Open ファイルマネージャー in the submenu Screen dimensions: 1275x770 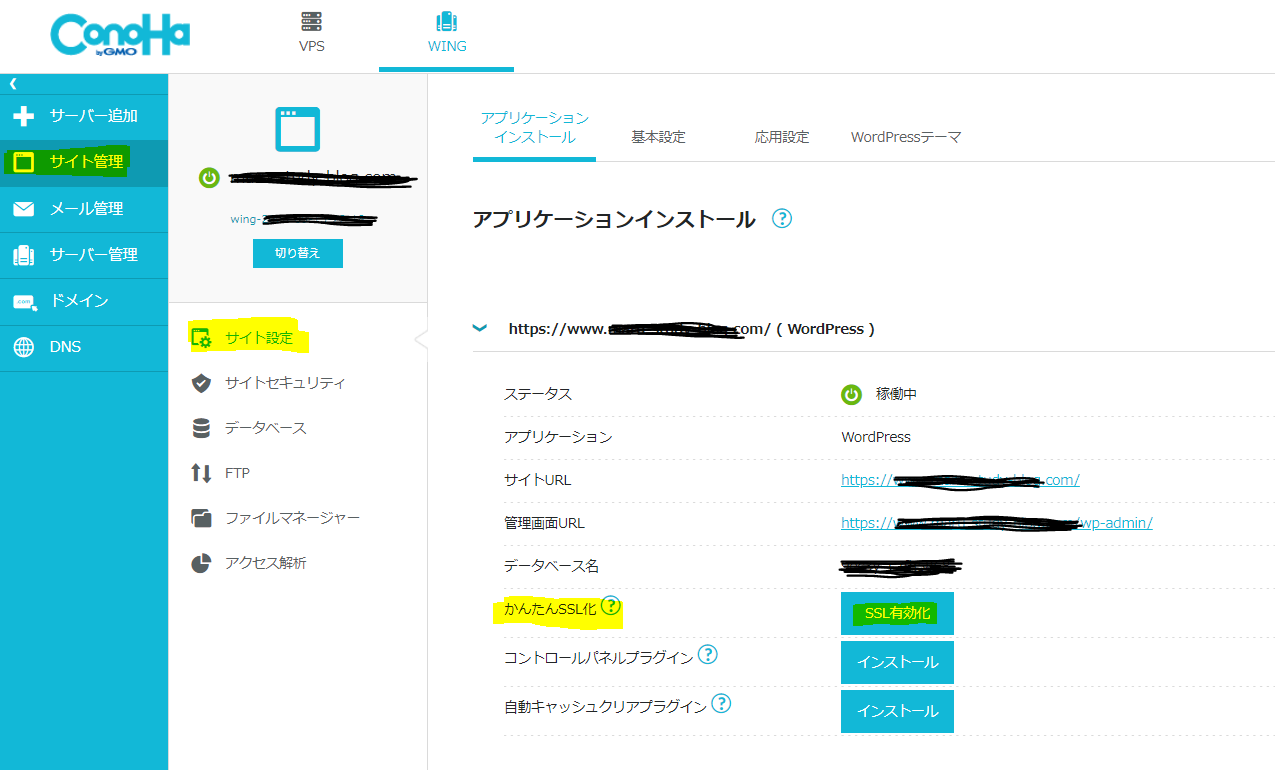[x=292, y=518]
